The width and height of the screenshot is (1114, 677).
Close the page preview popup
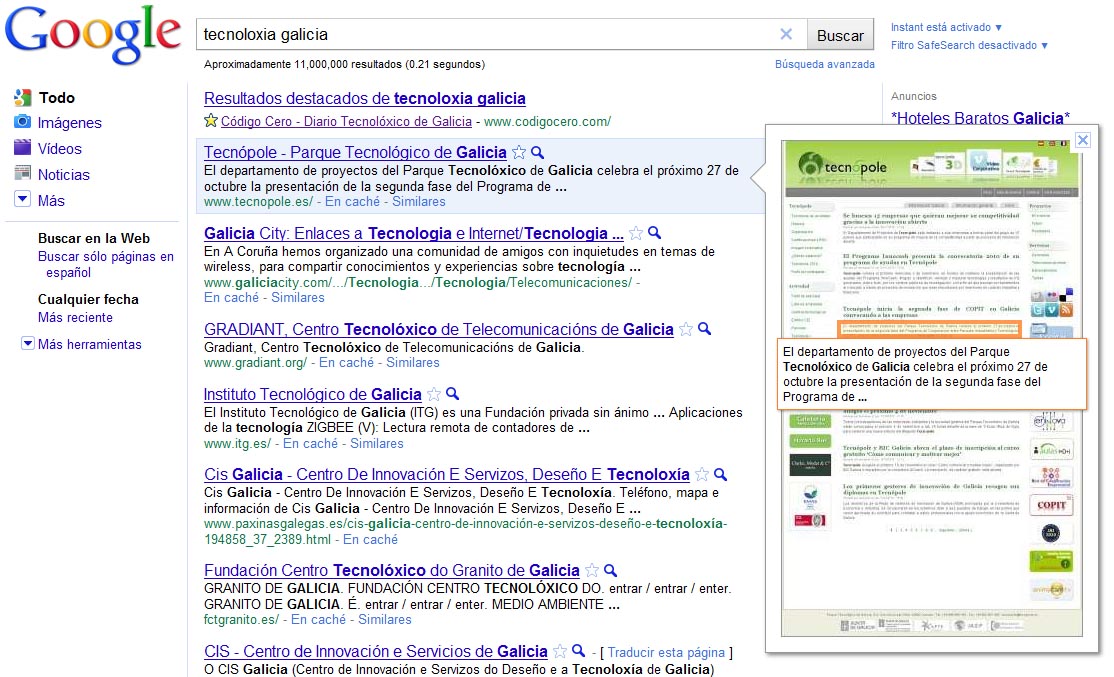[x=1083, y=140]
